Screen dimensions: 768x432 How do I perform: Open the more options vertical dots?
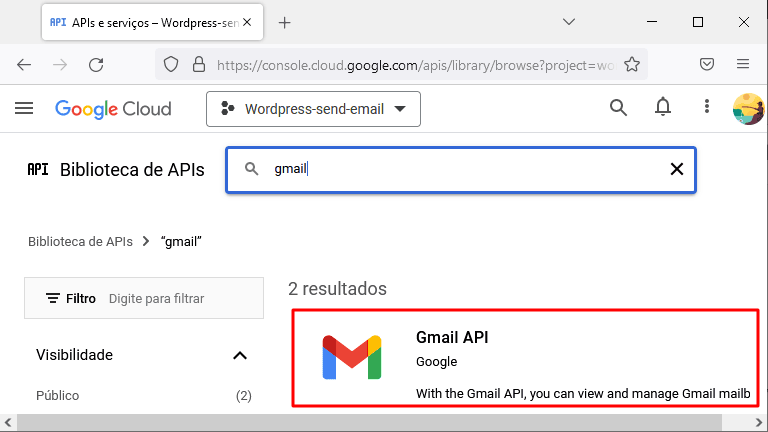point(707,106)
